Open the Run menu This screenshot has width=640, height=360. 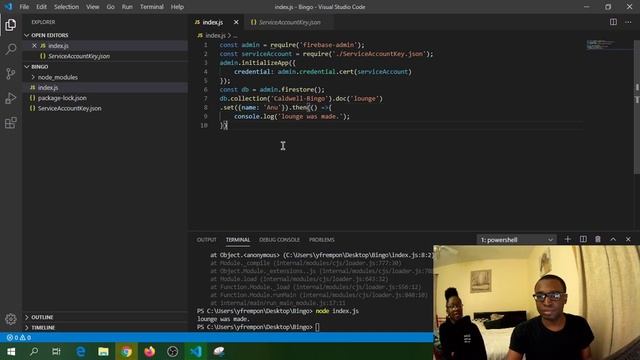(127, 7)
